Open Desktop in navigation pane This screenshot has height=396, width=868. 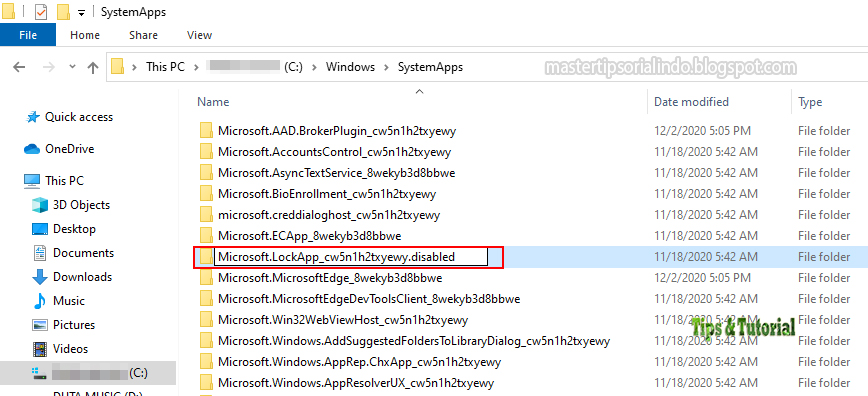[x=74, y=229]
